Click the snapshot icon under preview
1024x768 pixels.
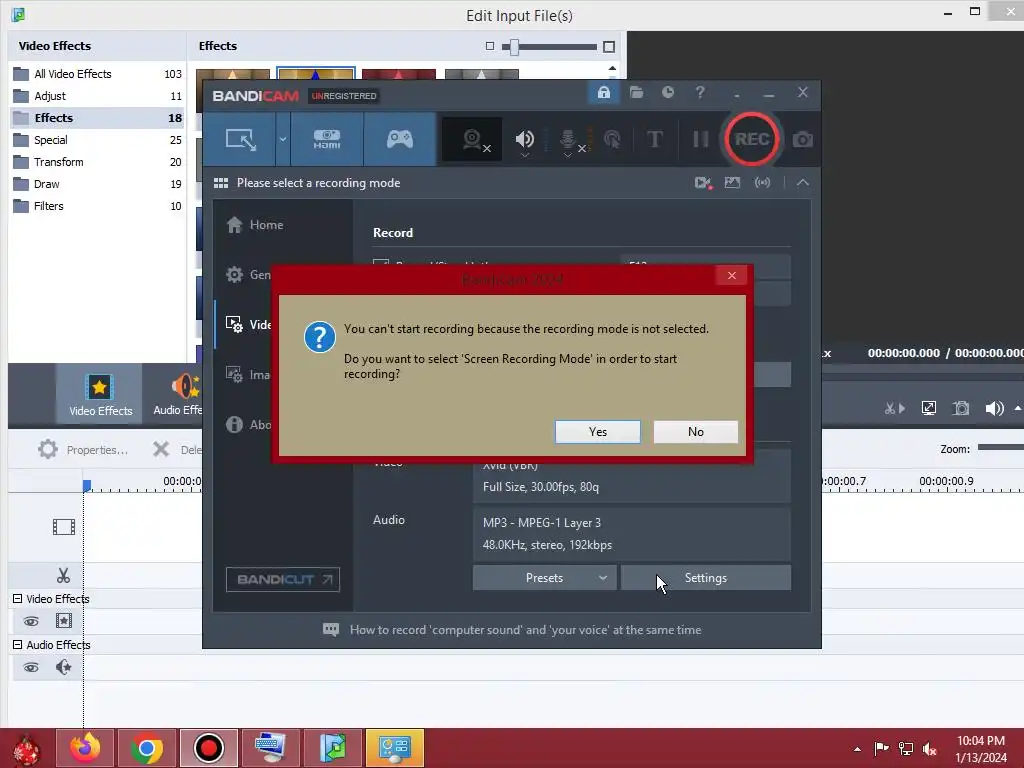pyautogui.click(x=961, y=409)
